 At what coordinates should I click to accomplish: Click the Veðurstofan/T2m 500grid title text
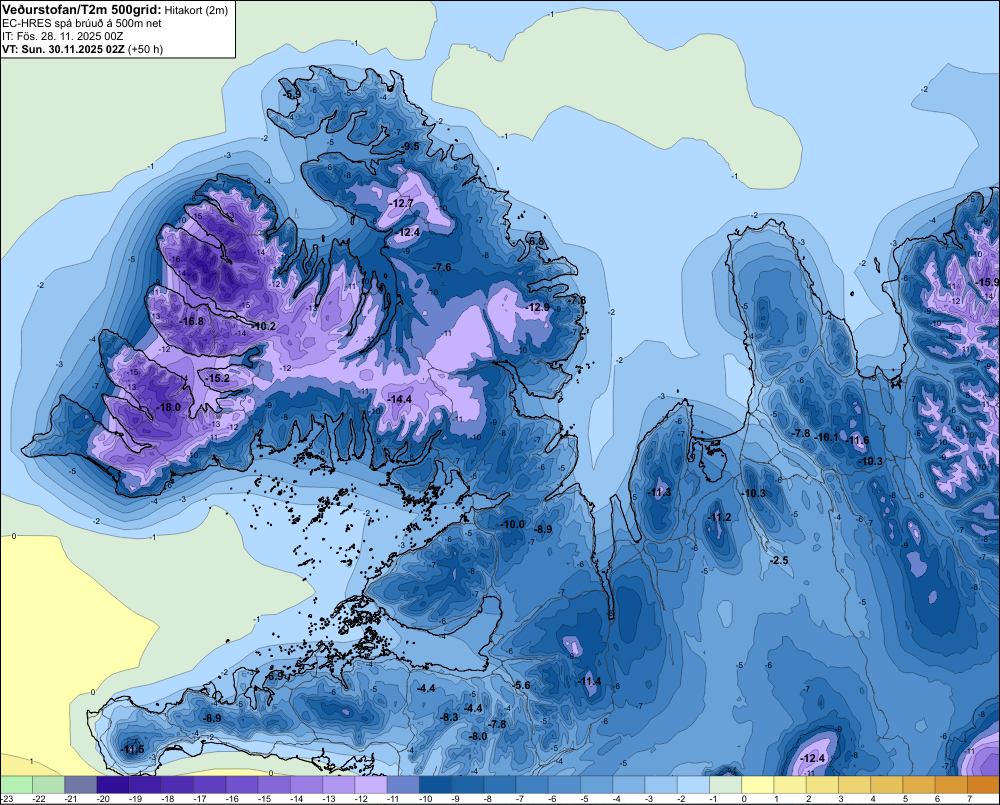(81, 9)
